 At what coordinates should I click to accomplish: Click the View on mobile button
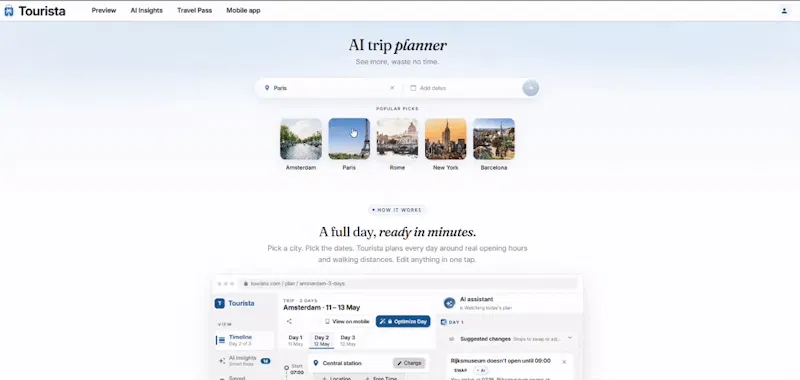click(x=347, y=321)
